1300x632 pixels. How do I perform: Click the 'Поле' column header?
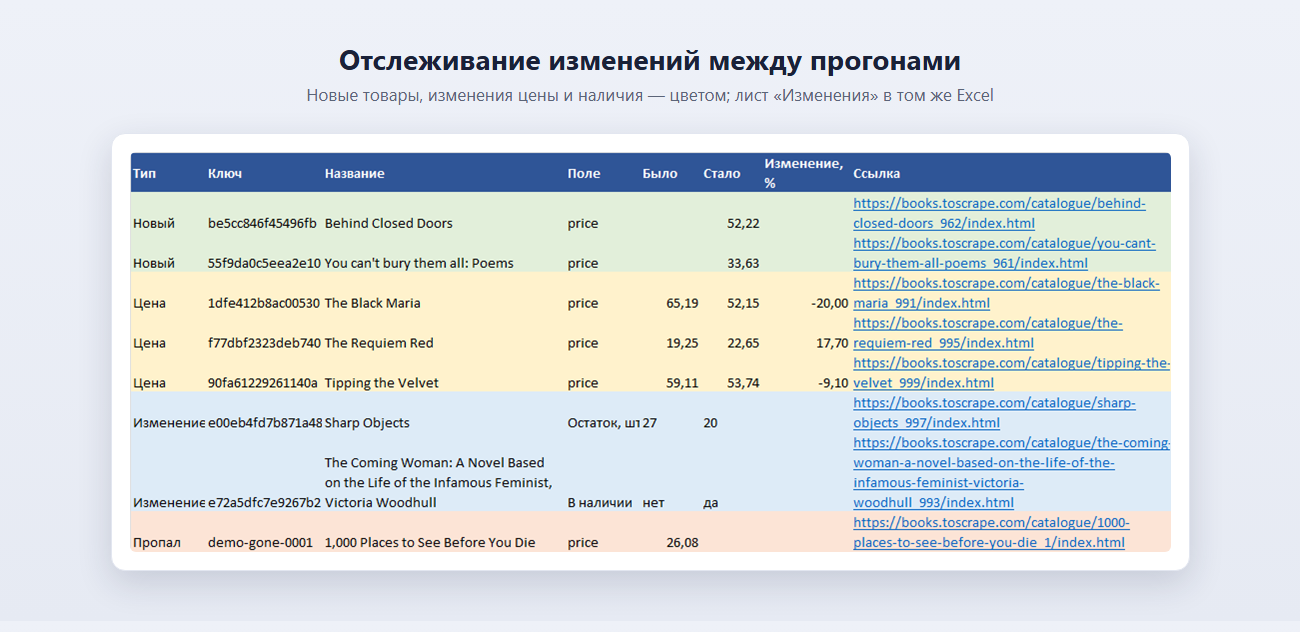coord(584,173)
